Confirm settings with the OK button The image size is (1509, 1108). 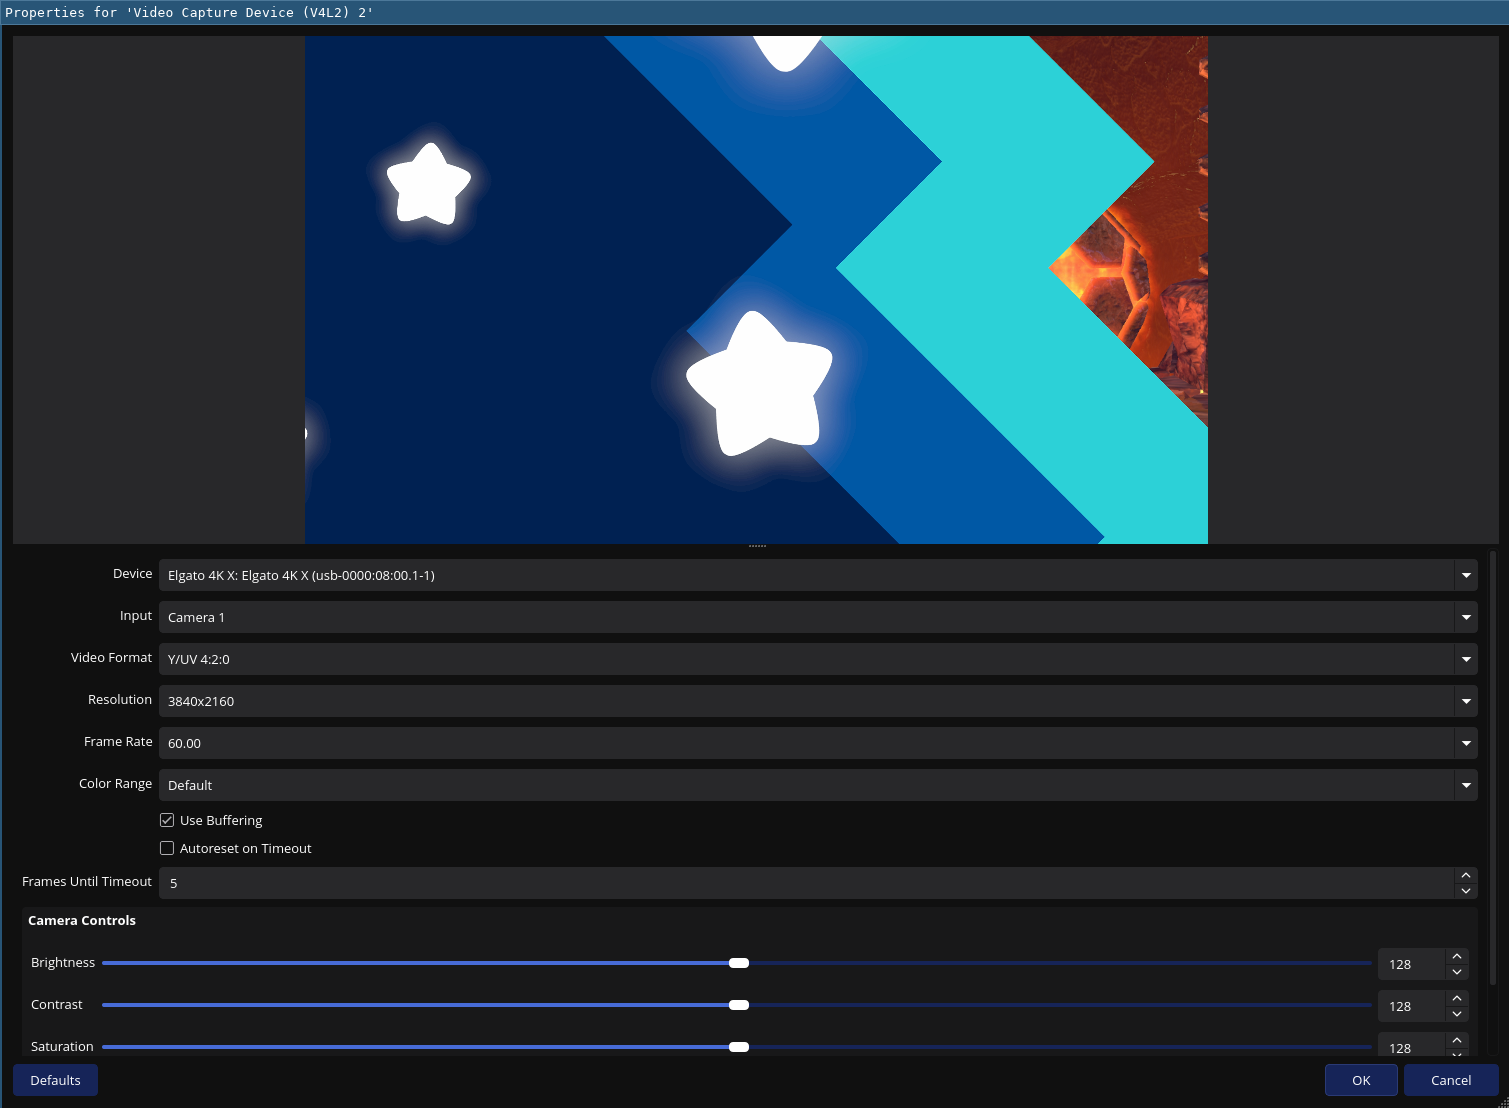[x=1361, y=1080]
